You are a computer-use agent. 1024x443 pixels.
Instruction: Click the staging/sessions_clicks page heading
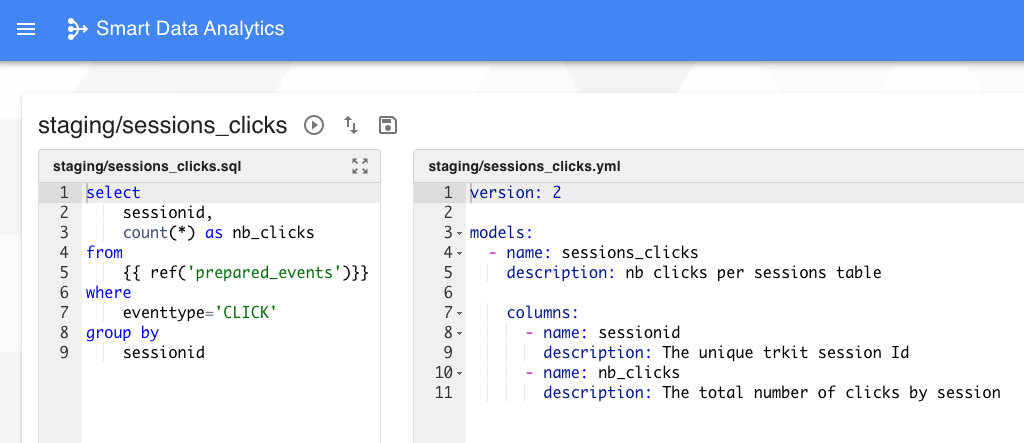(x=162, y=125)
